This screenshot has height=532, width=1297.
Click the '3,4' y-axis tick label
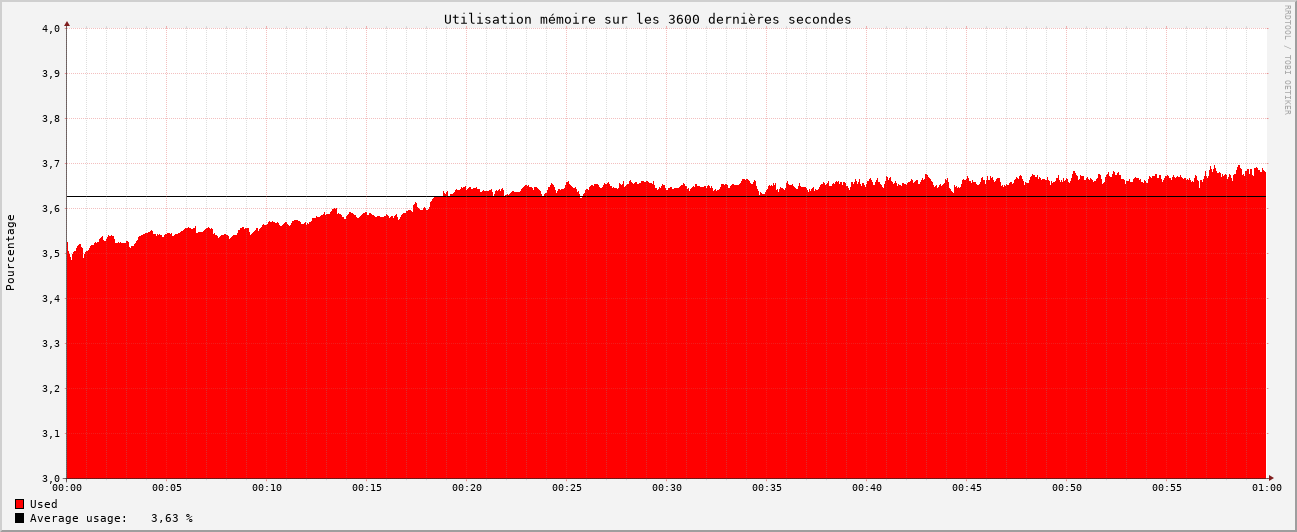[51, 299]
